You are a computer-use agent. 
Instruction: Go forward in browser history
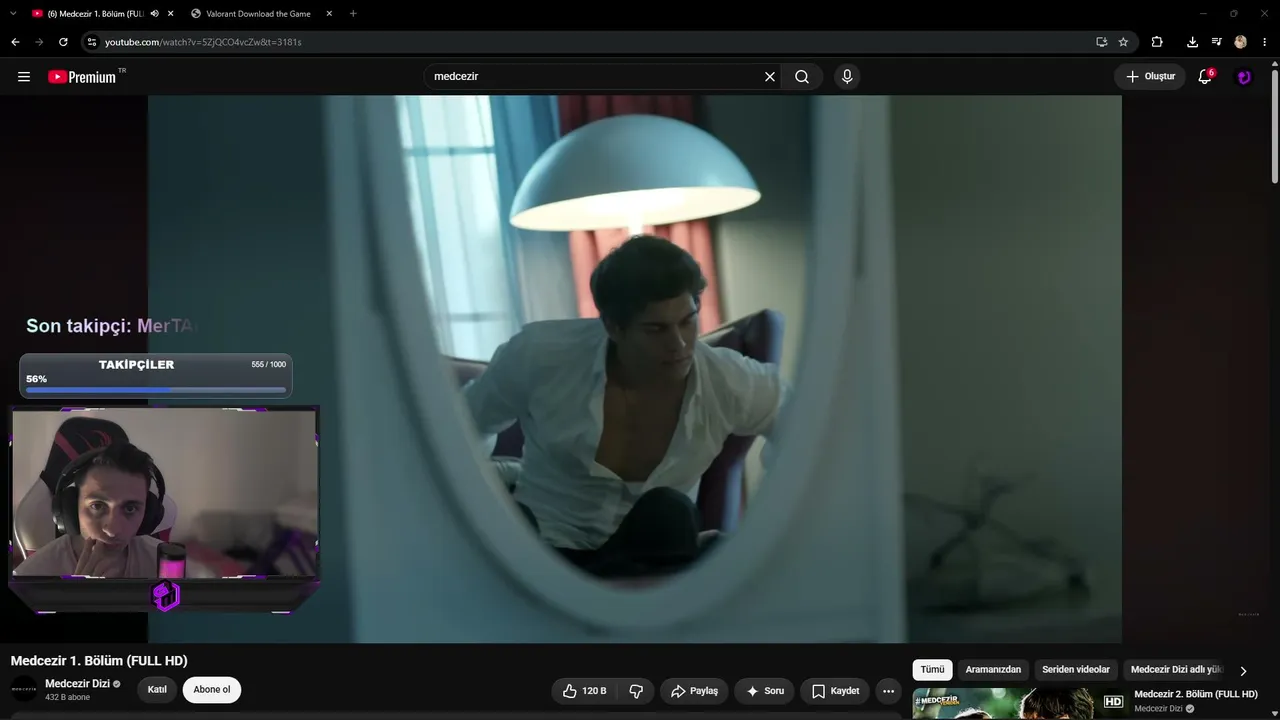pos(39,42)
